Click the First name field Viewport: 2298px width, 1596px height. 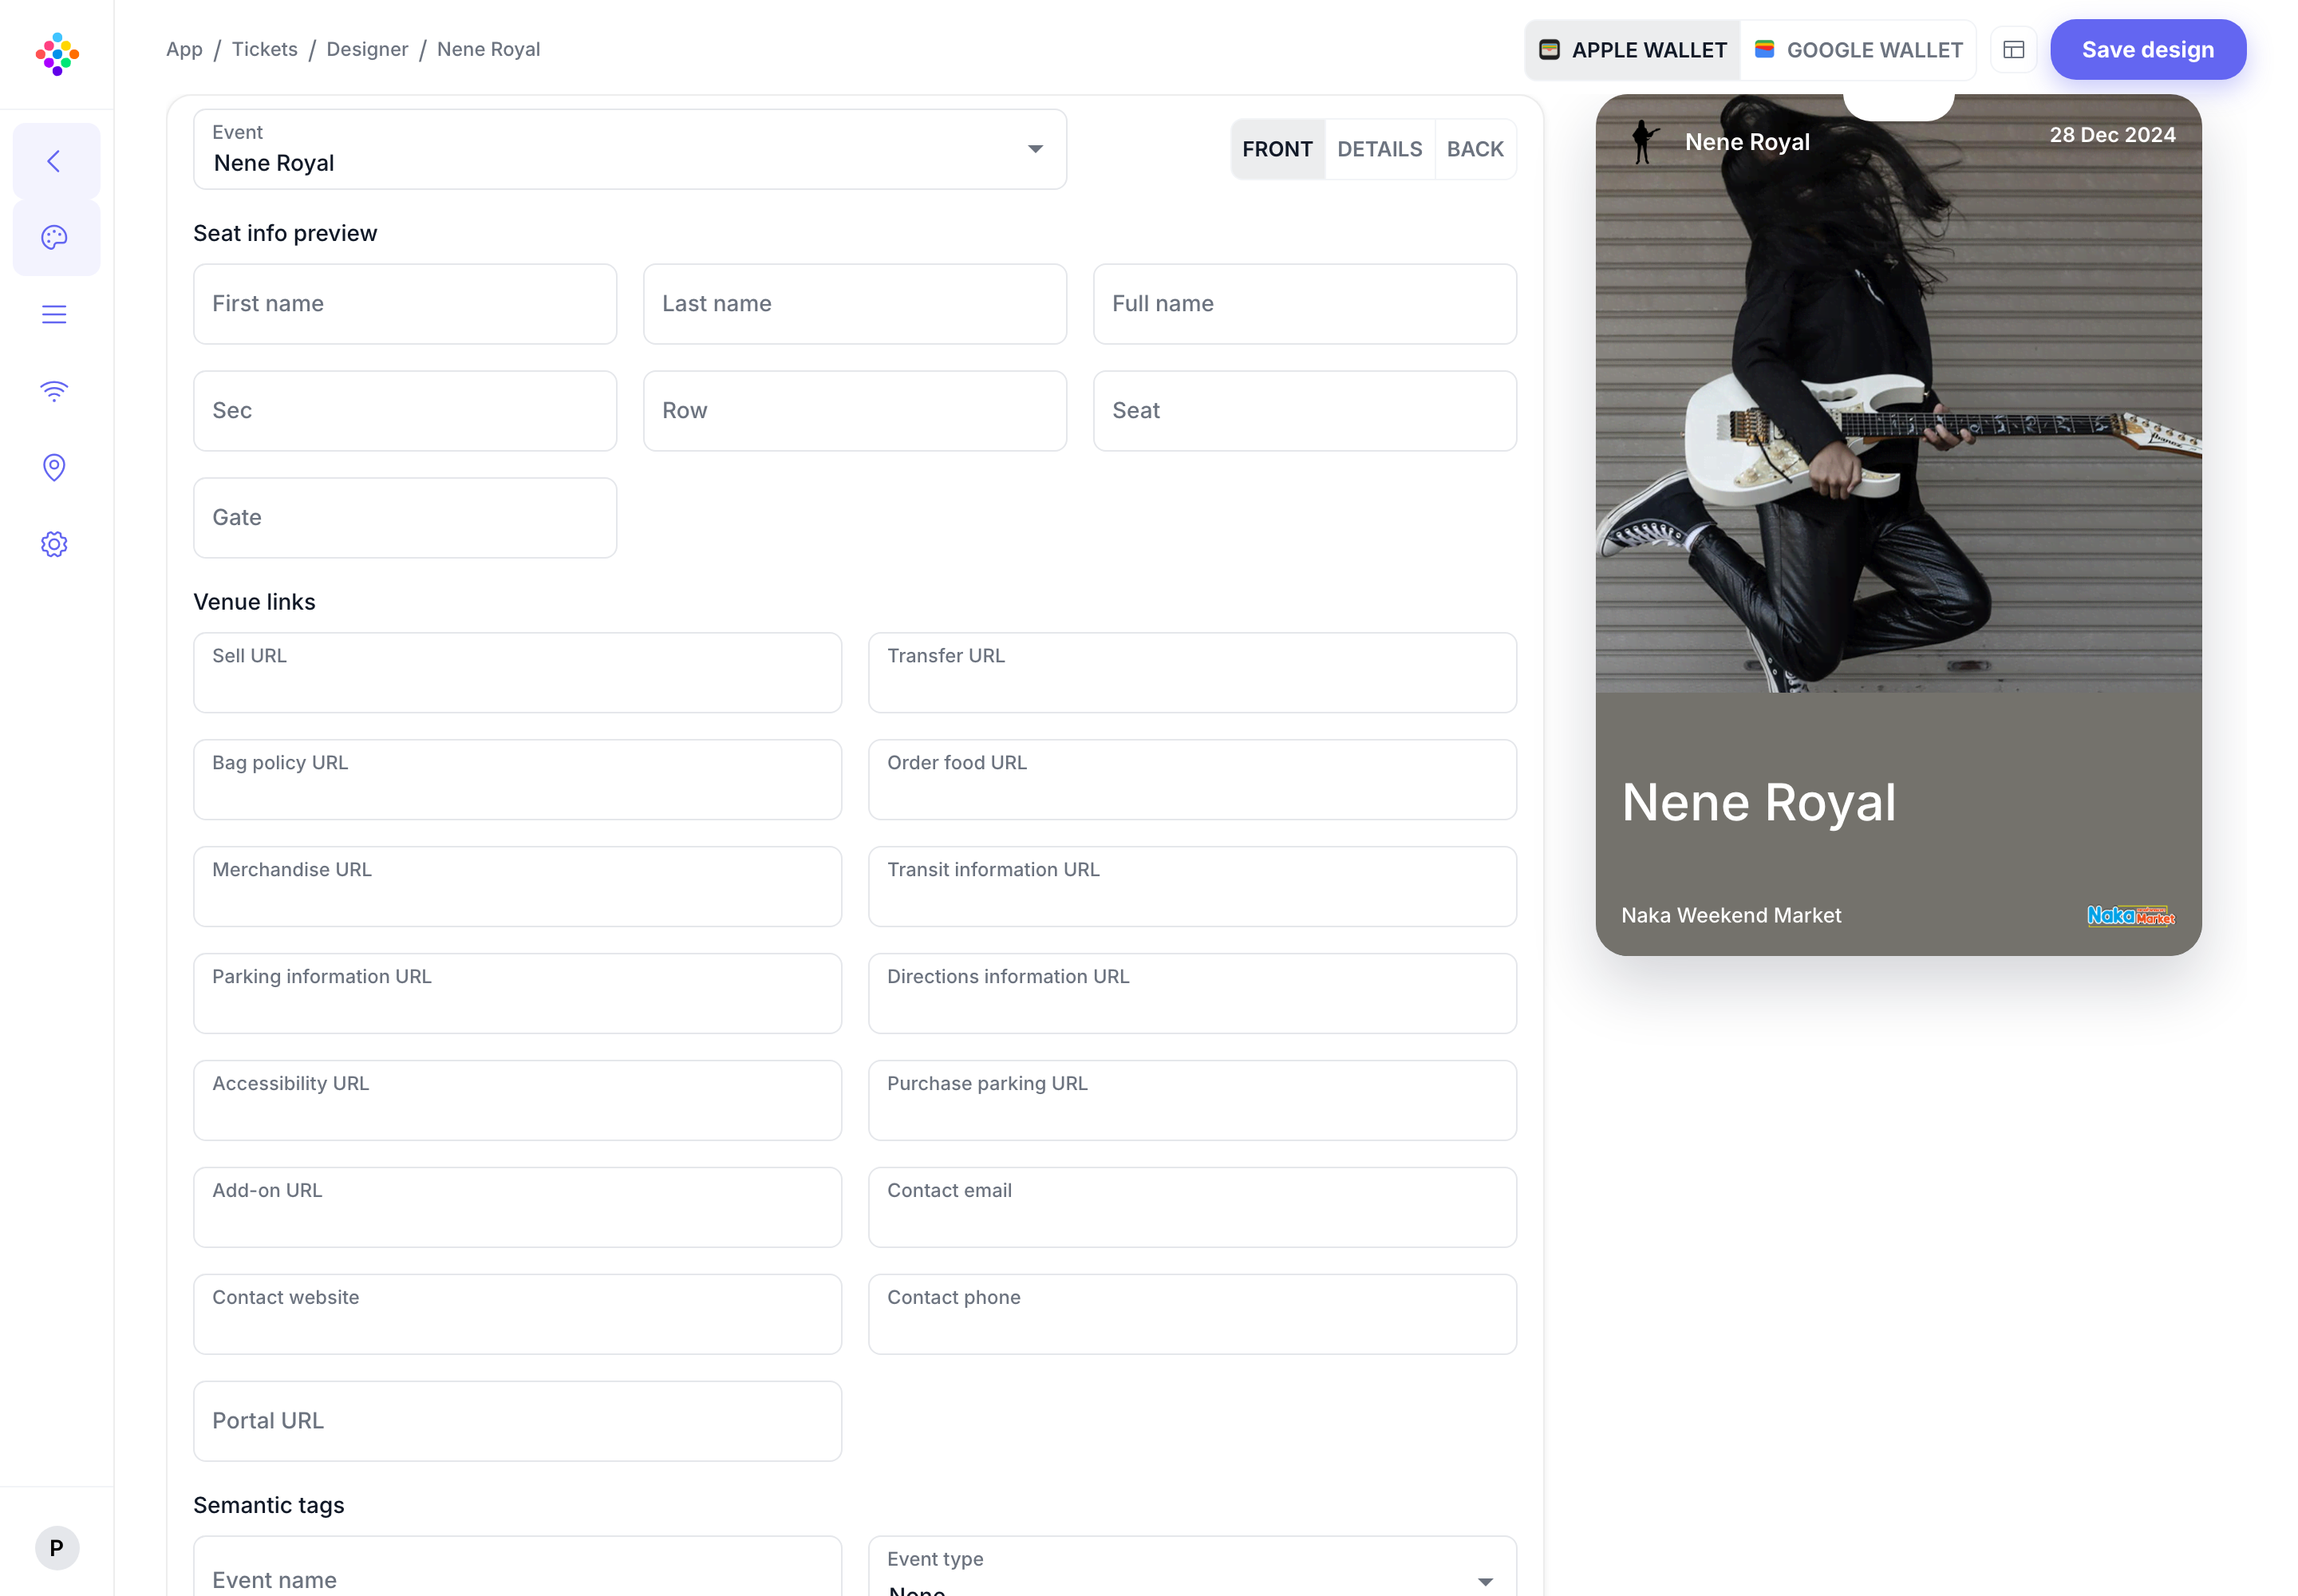pos(405,304)
